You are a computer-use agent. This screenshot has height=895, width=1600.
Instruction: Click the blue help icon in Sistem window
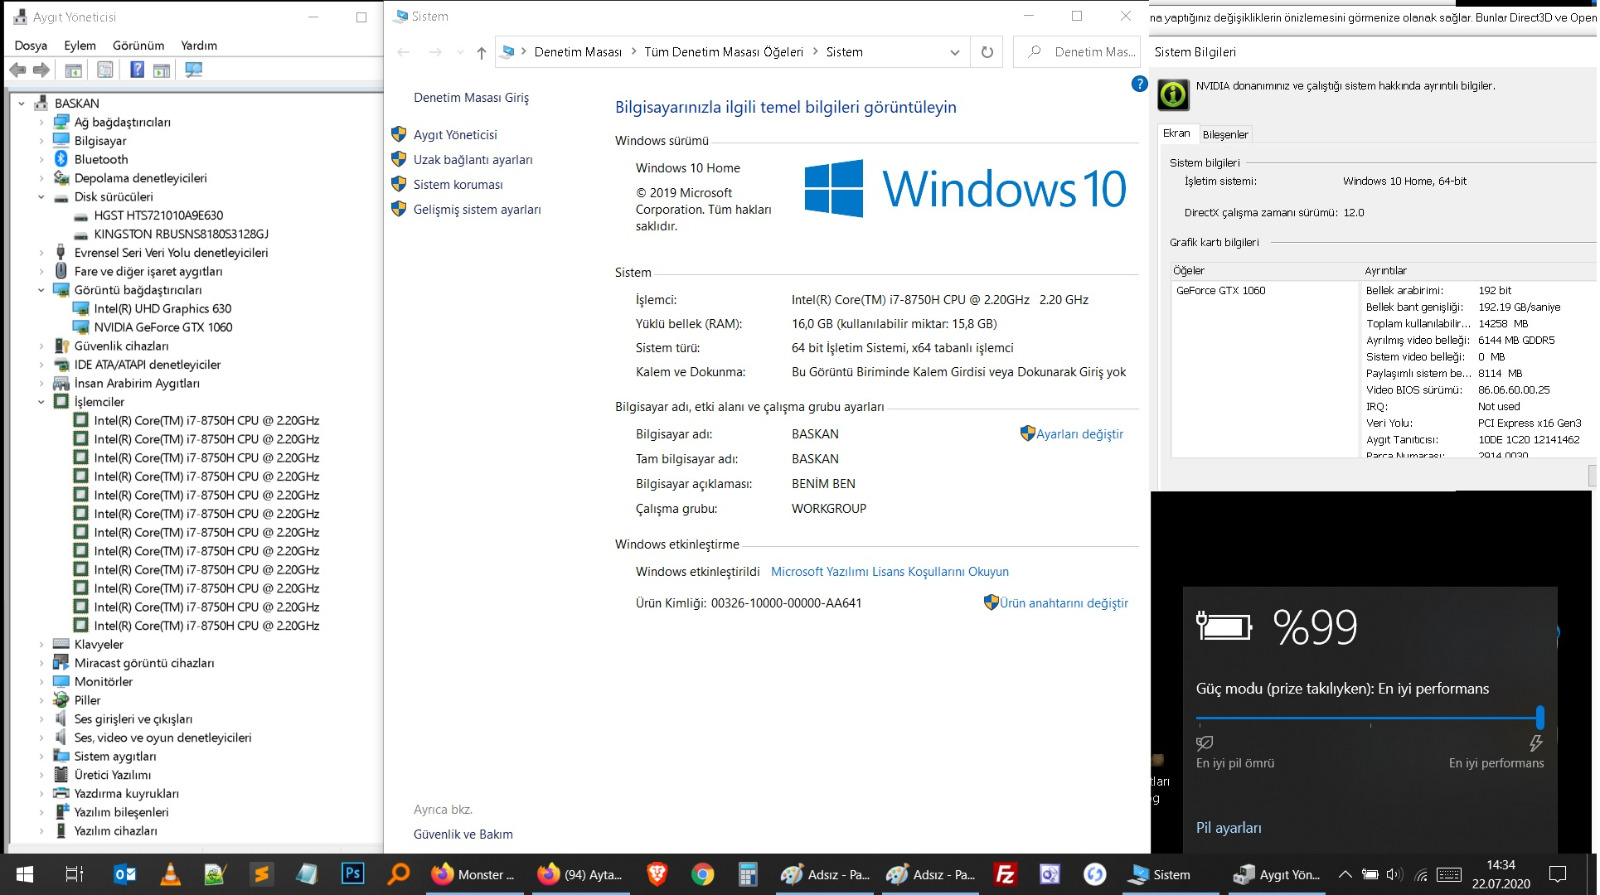click(1139, 84)
